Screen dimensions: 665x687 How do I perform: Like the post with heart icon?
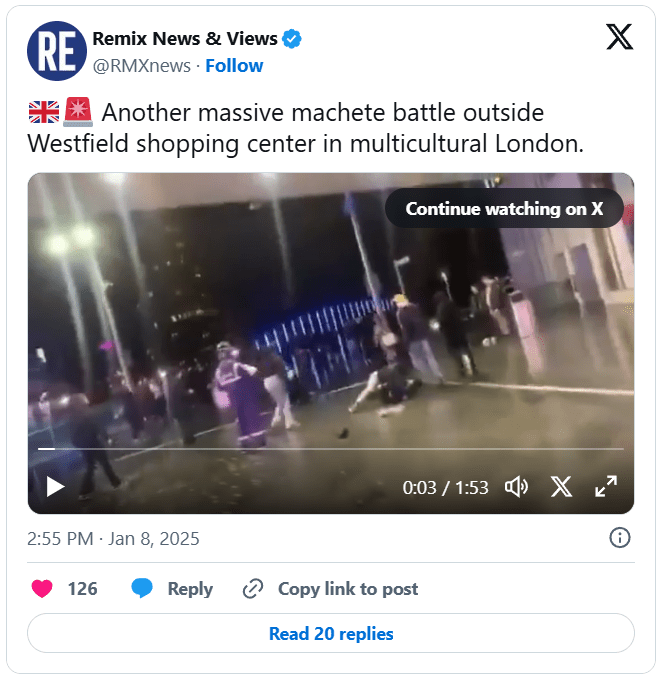(42, 588)
